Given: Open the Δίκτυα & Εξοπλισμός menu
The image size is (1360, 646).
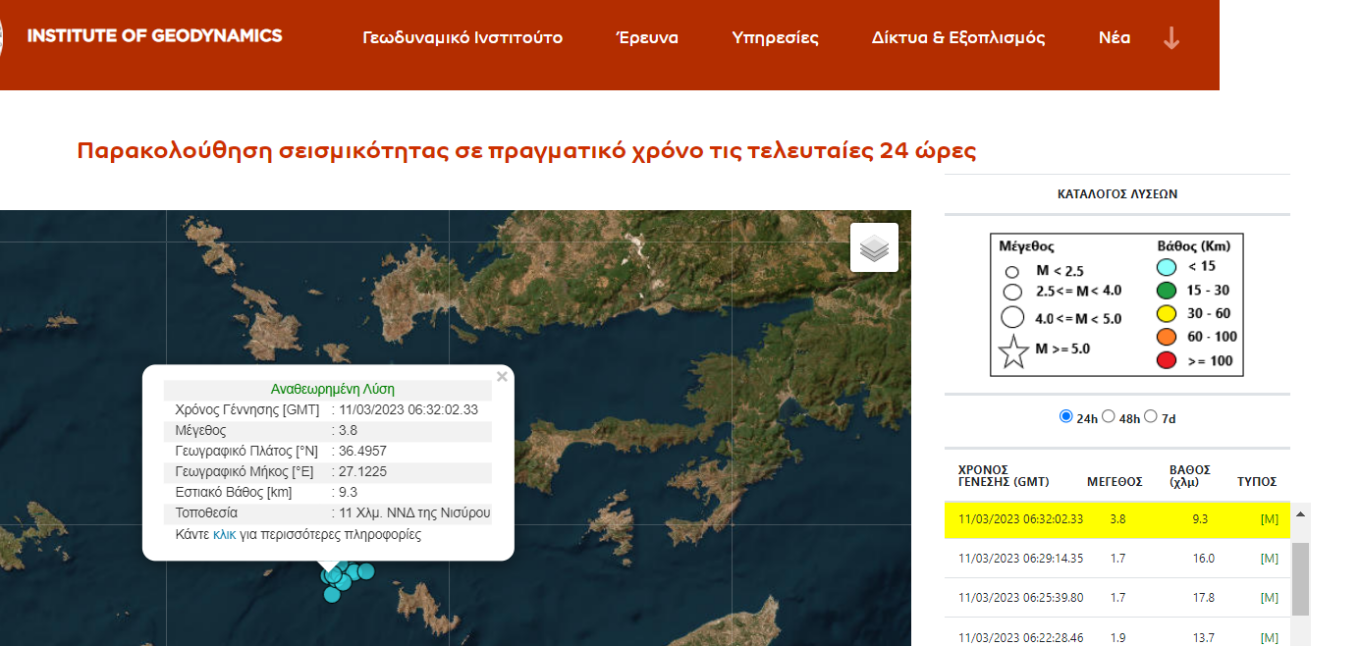Looking at the screenshot, I should click(958, 38).
